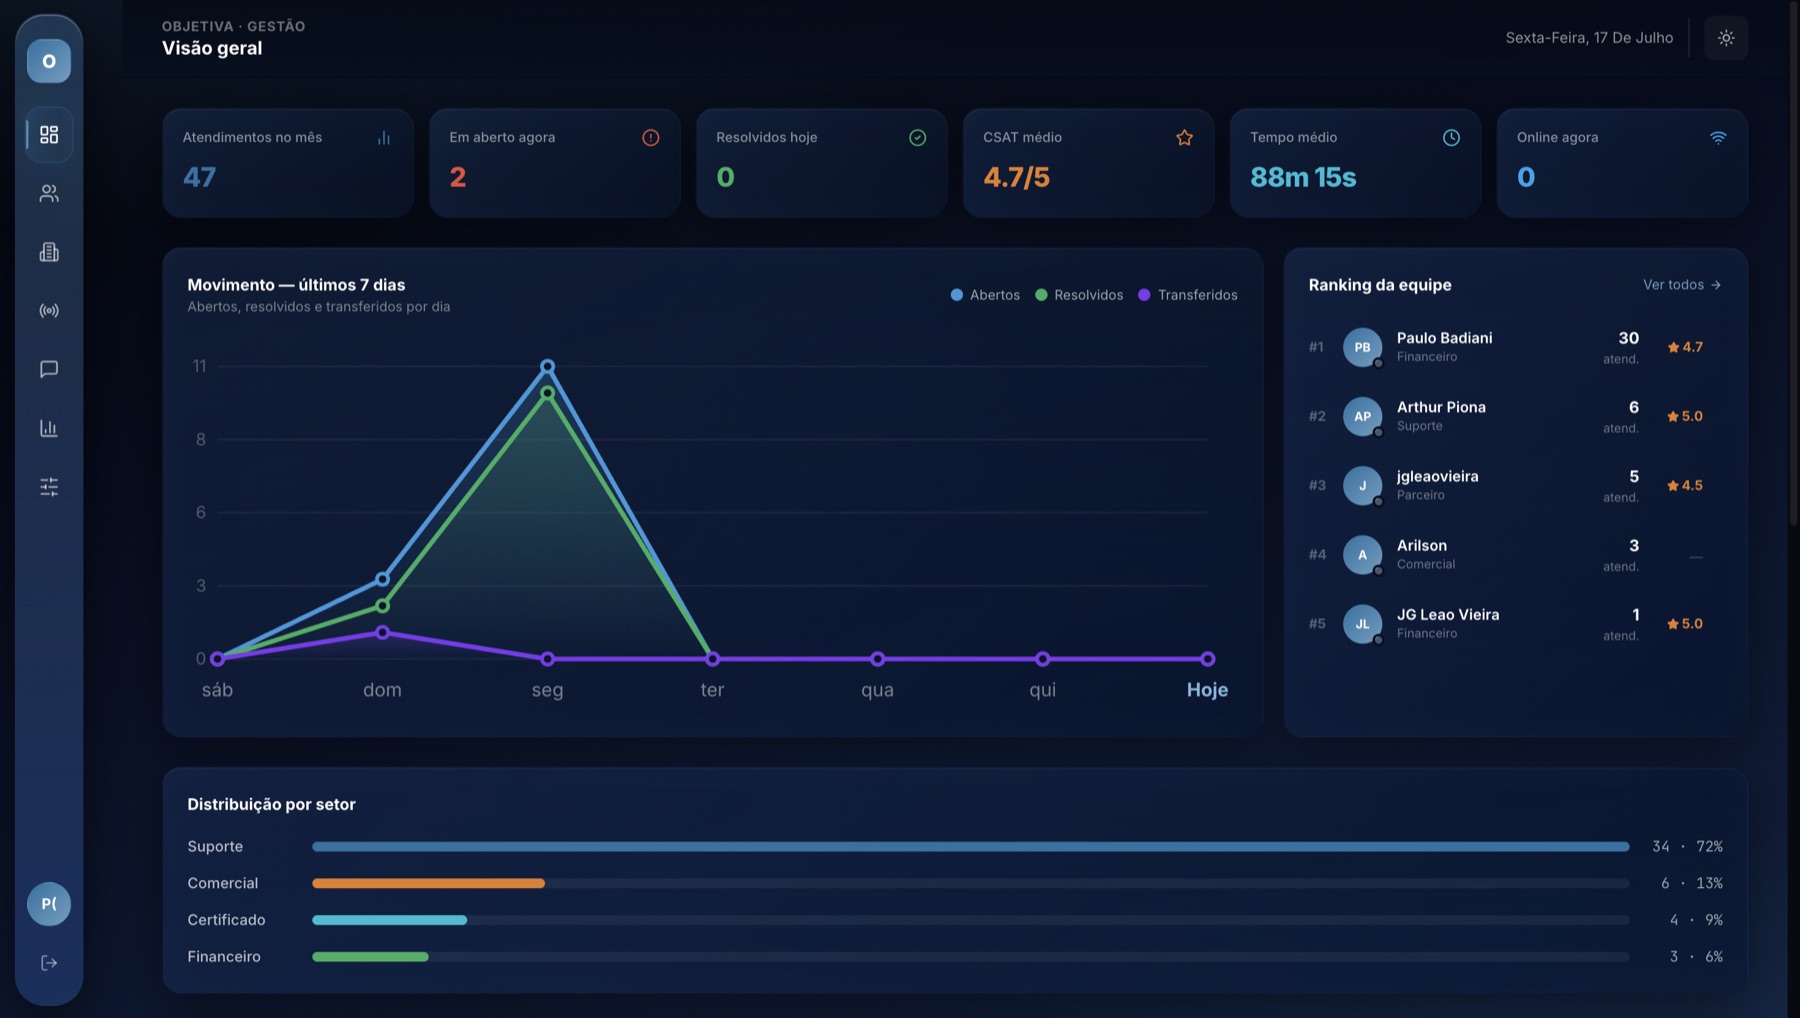Click the JL avatar of JG Leao Vieira

1362,623
